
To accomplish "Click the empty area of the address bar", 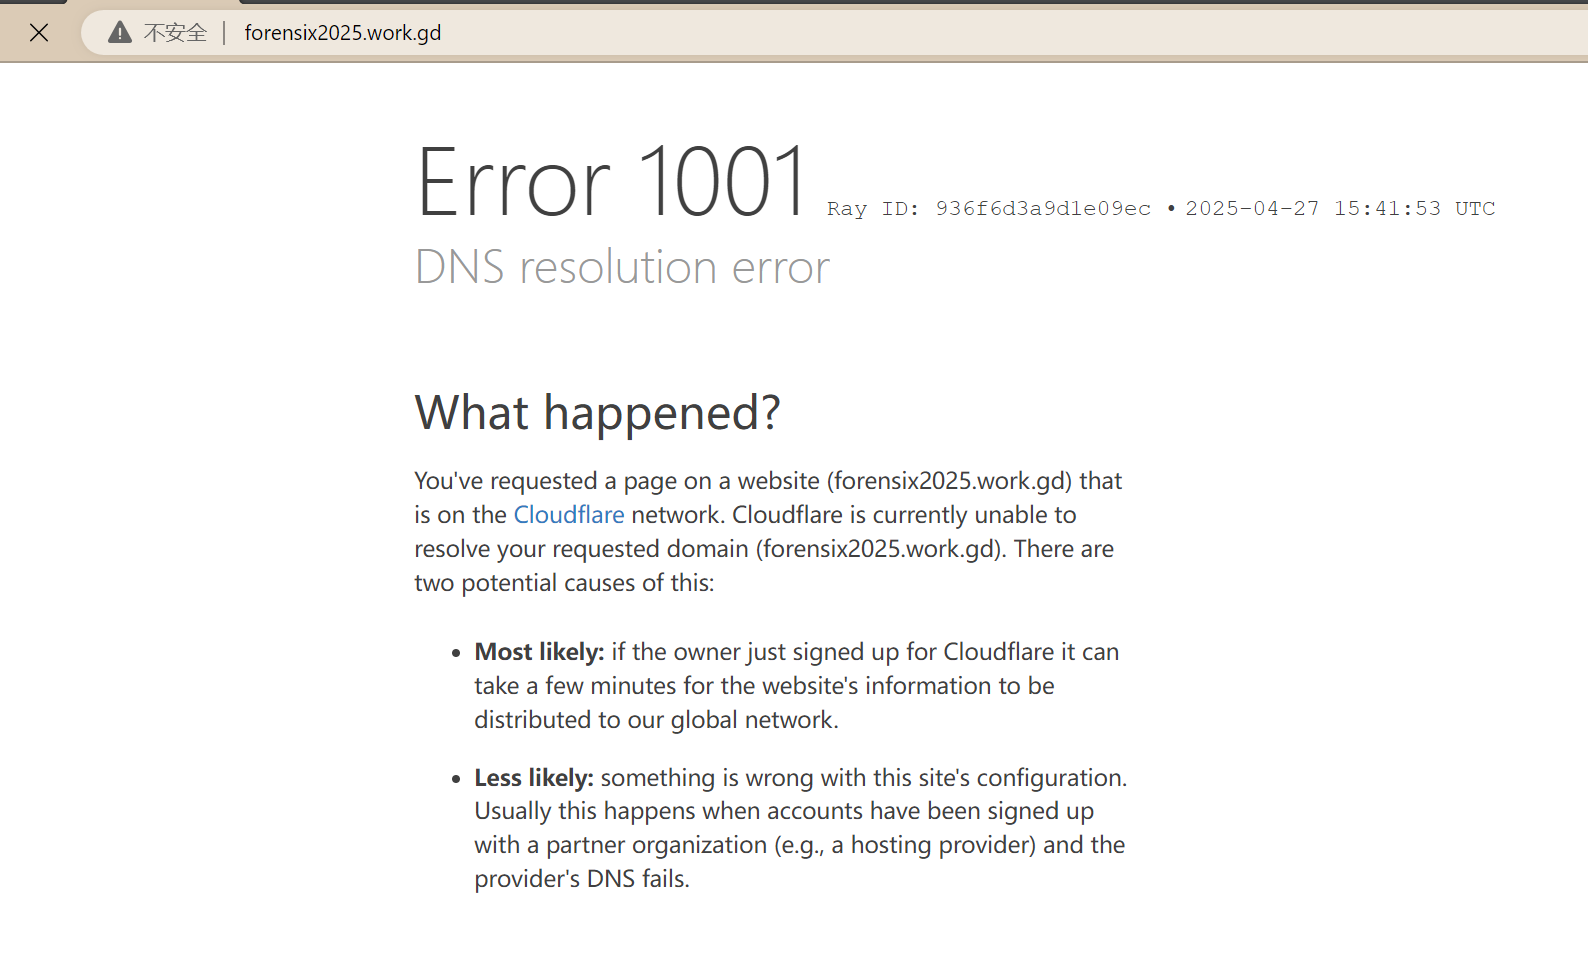I will pyautogui.click(x=1000, y=33).
